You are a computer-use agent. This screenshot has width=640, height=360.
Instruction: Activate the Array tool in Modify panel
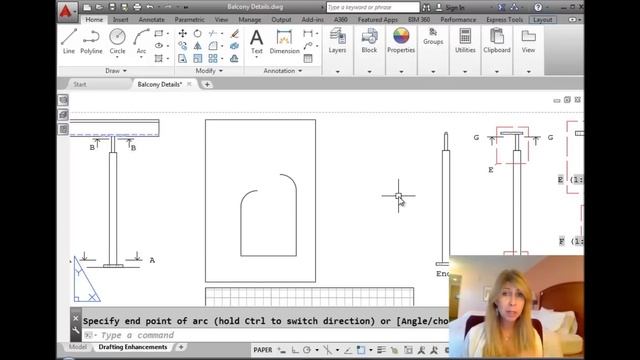coord(213,58)
